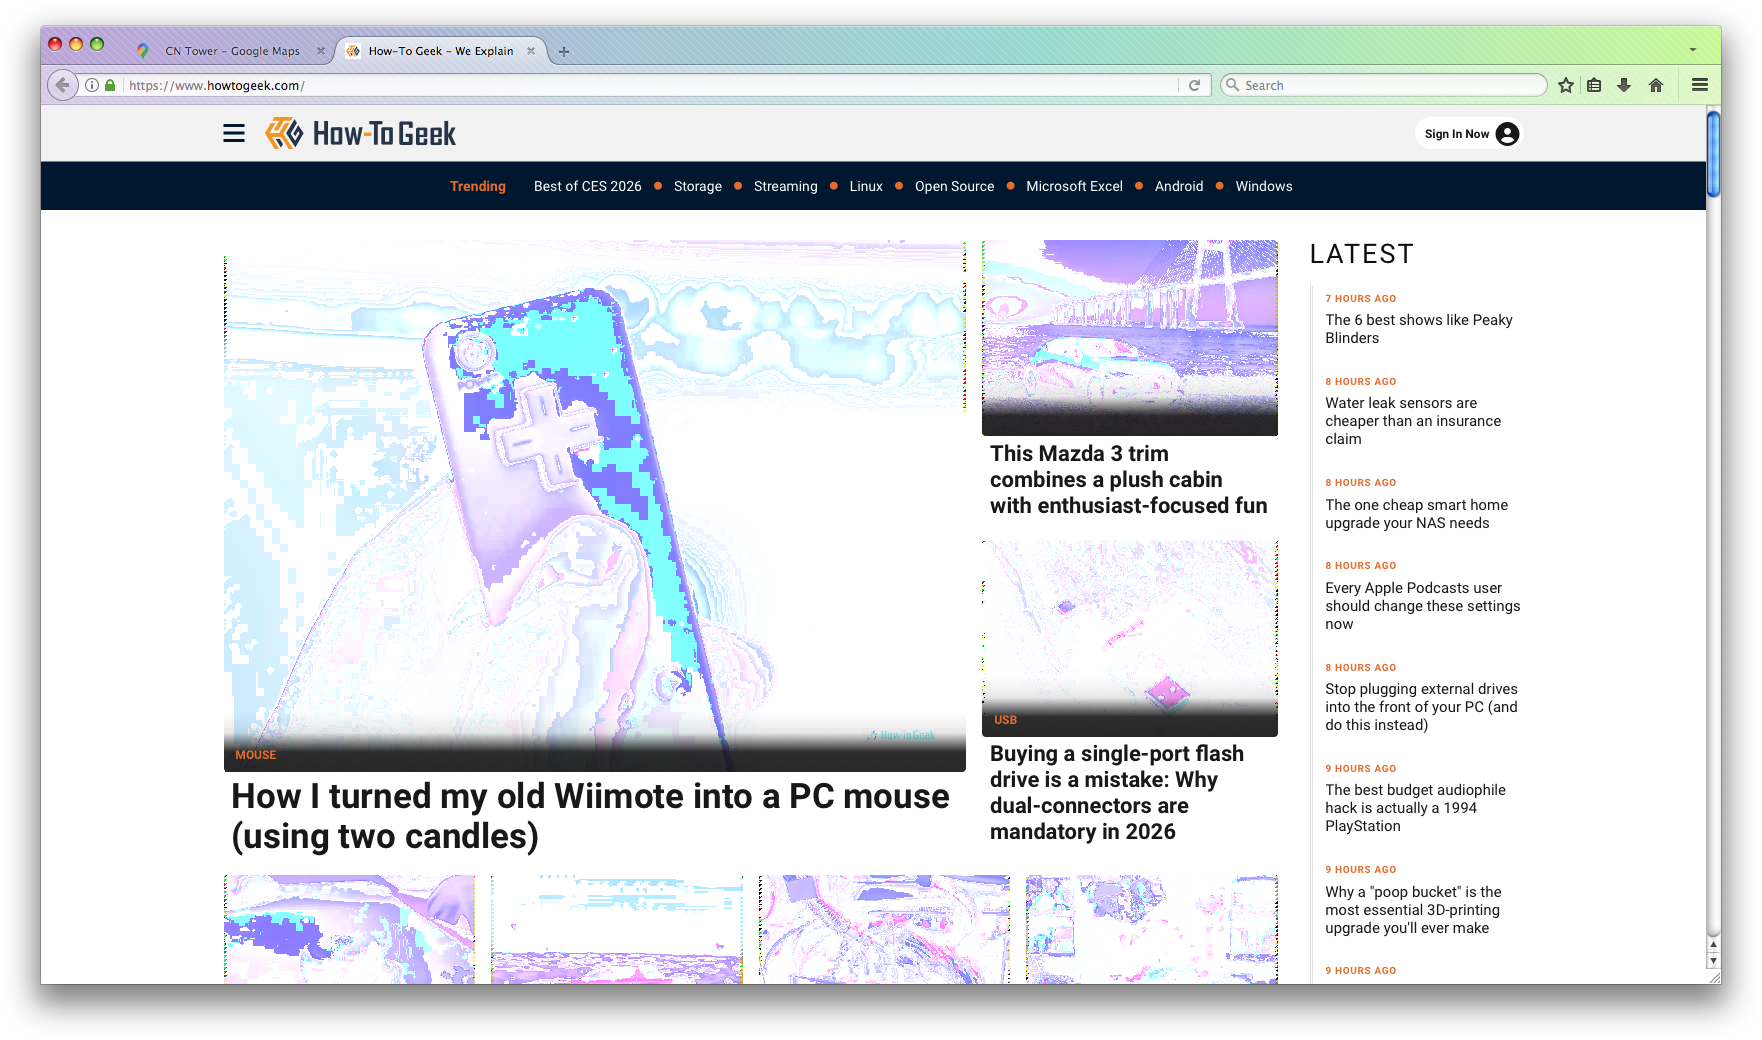Click the USB category tag
This screenshot has height=1040, width=1762.
(1006, 720)
